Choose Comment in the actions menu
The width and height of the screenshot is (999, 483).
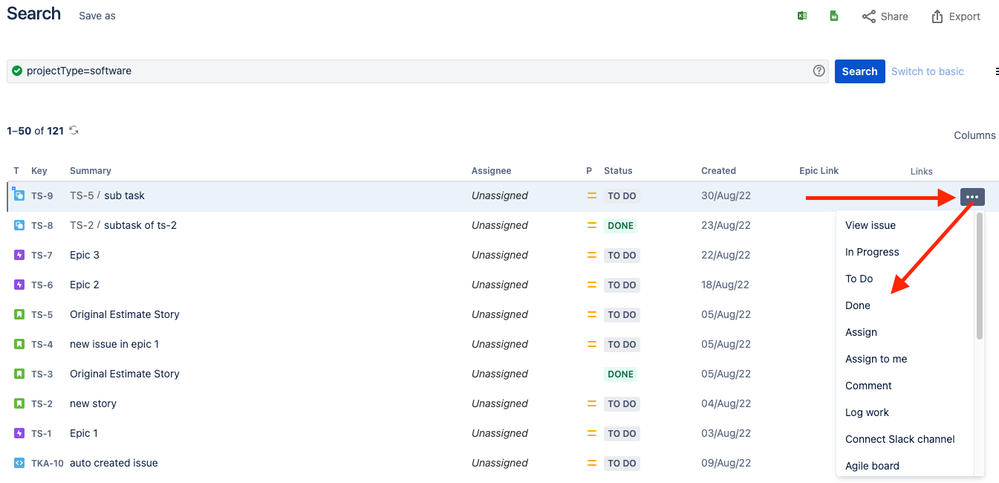click(868, 386)
